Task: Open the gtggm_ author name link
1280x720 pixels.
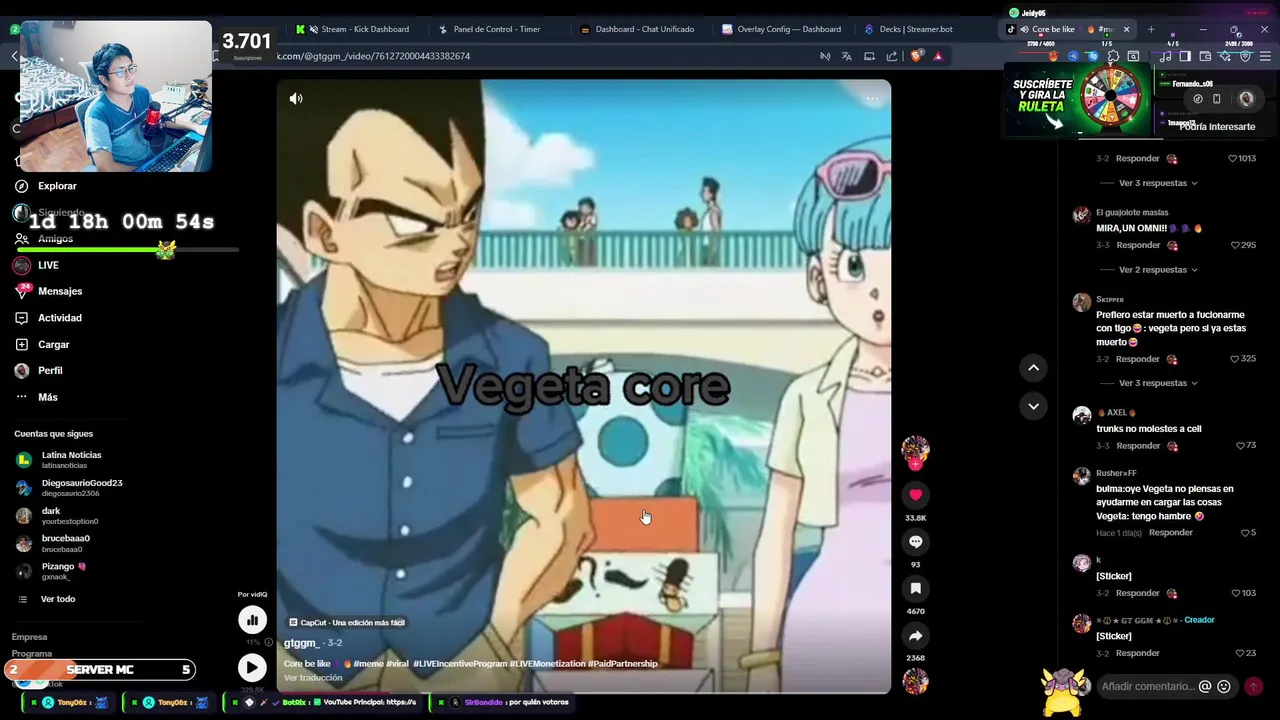Action: click(301, 643)
